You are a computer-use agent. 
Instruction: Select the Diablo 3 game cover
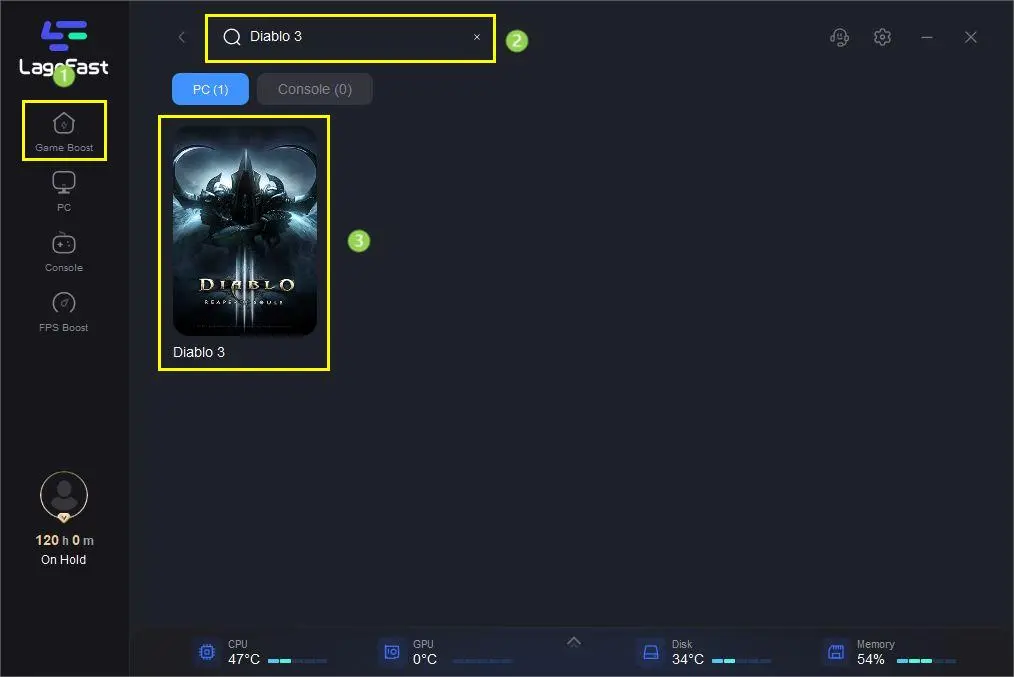[x=244, y=231]
